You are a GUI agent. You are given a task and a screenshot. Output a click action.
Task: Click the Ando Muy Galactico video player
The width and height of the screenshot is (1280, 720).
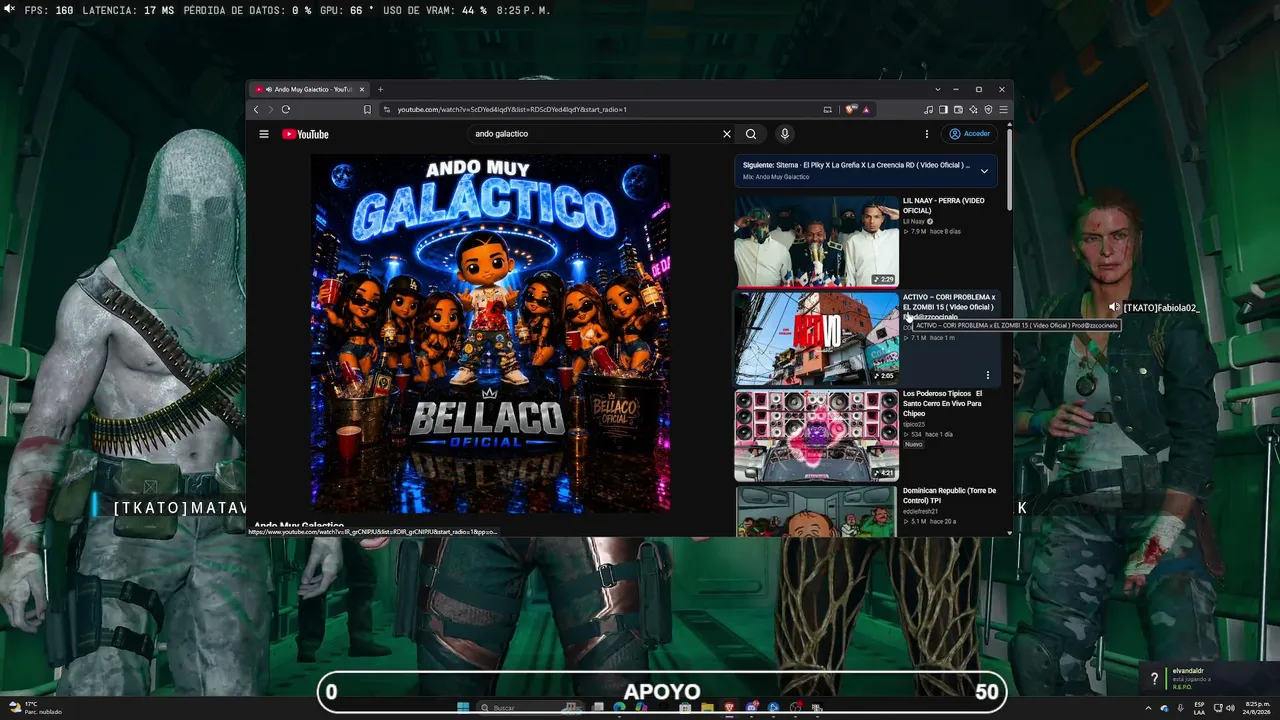click(x=490, y=333)
